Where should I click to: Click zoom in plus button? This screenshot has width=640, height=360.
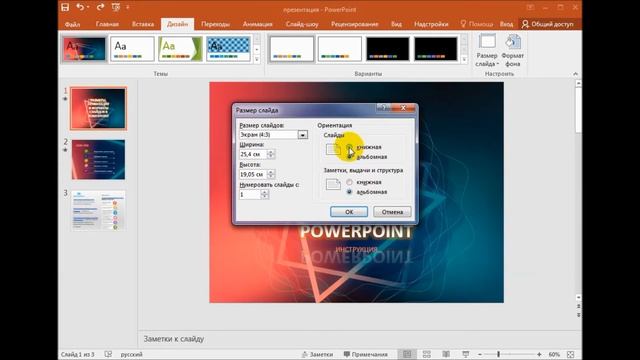539,354
